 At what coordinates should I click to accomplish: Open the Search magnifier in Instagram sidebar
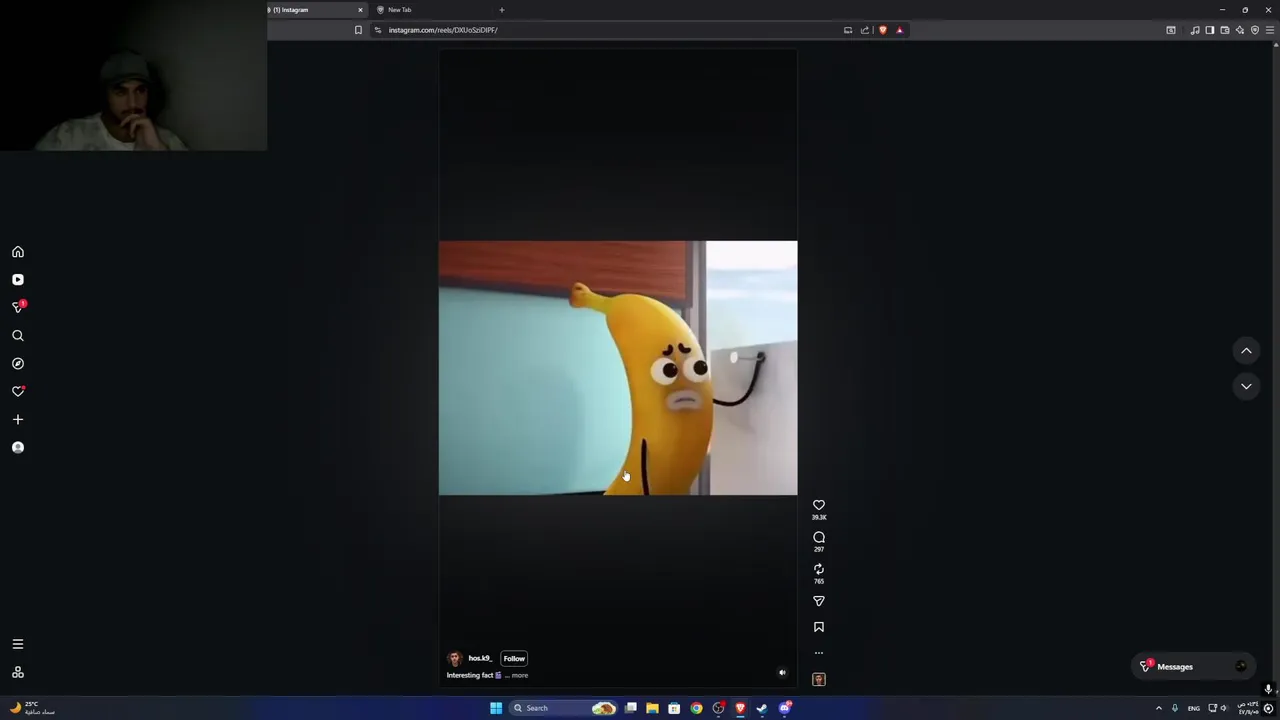coord(18,336)
